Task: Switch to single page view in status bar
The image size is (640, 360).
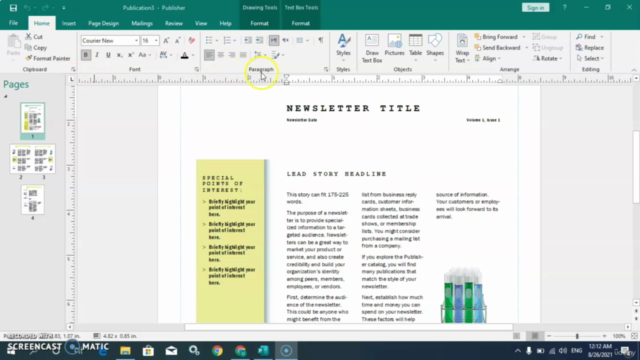Action: [x=517, y=336]
